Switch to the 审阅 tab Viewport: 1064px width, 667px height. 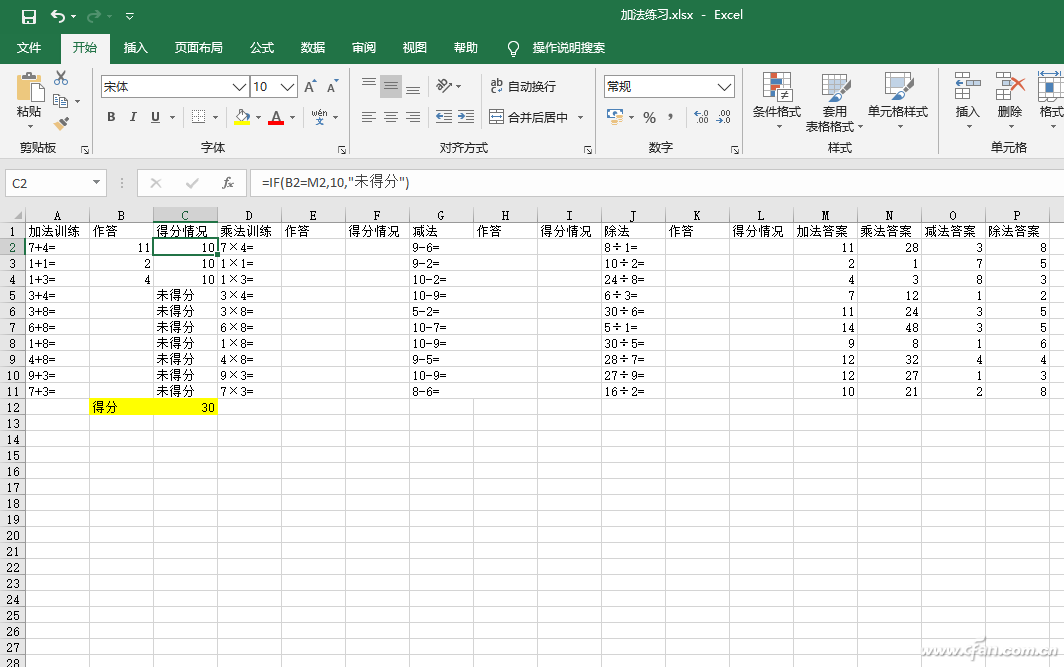click(x=364, y=47)
